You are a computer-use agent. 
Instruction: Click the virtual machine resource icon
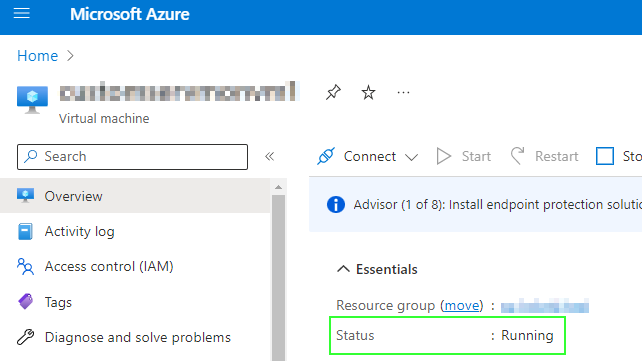32,99
